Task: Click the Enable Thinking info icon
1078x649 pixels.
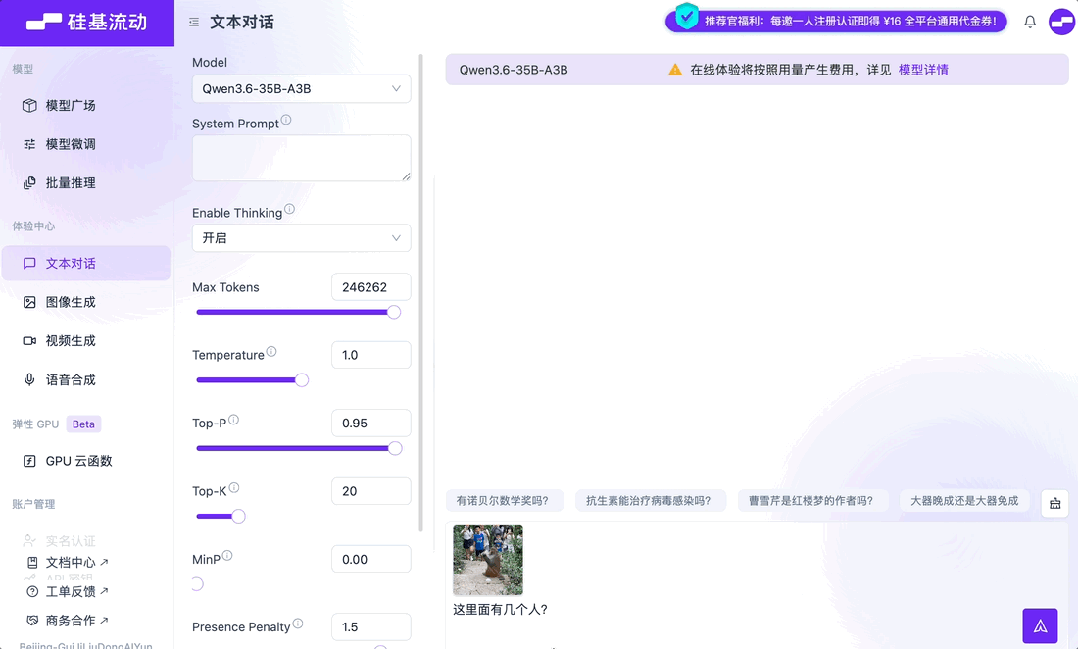Action: point(289,209)
